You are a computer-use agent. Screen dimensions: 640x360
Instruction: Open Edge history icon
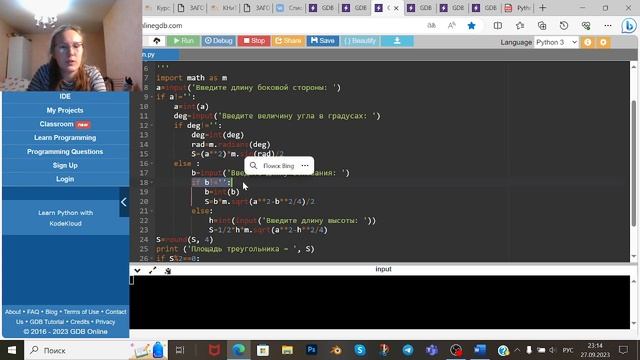[564, 26]
